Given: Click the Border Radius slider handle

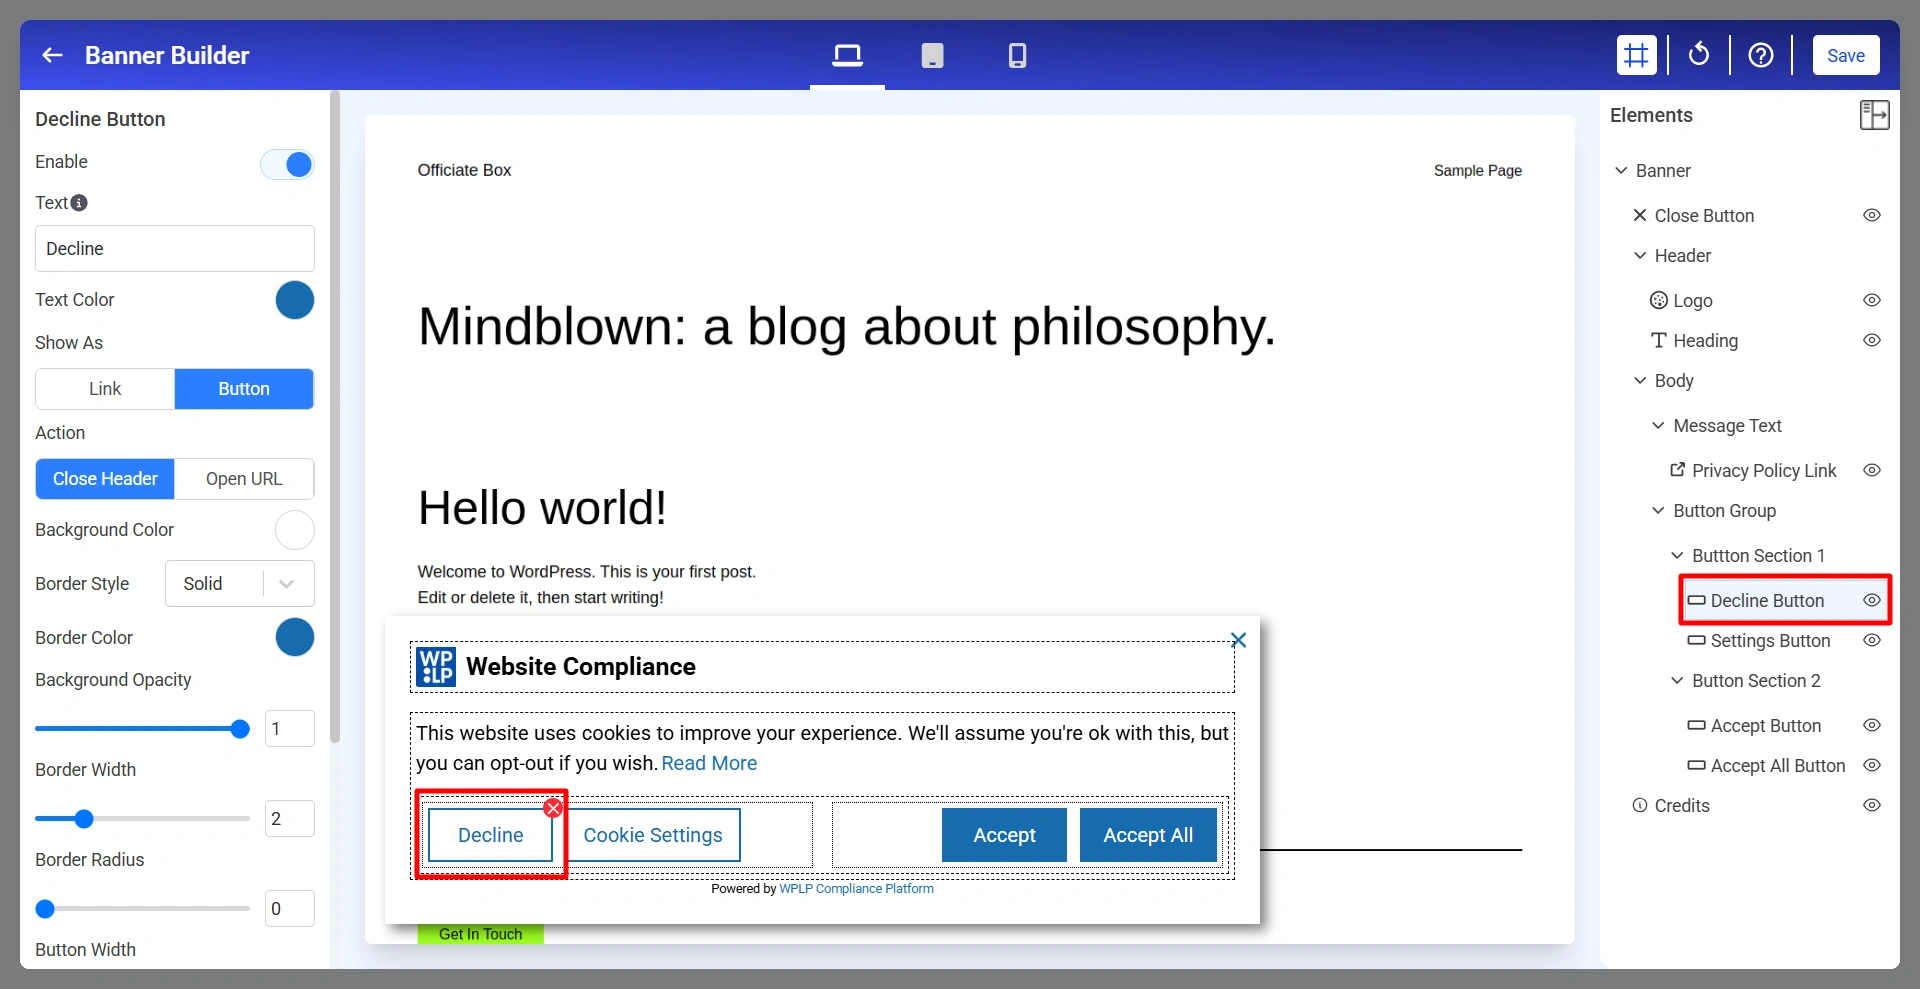Looking at the screenshot, I should pyautogui.click(x=45, y=909).
